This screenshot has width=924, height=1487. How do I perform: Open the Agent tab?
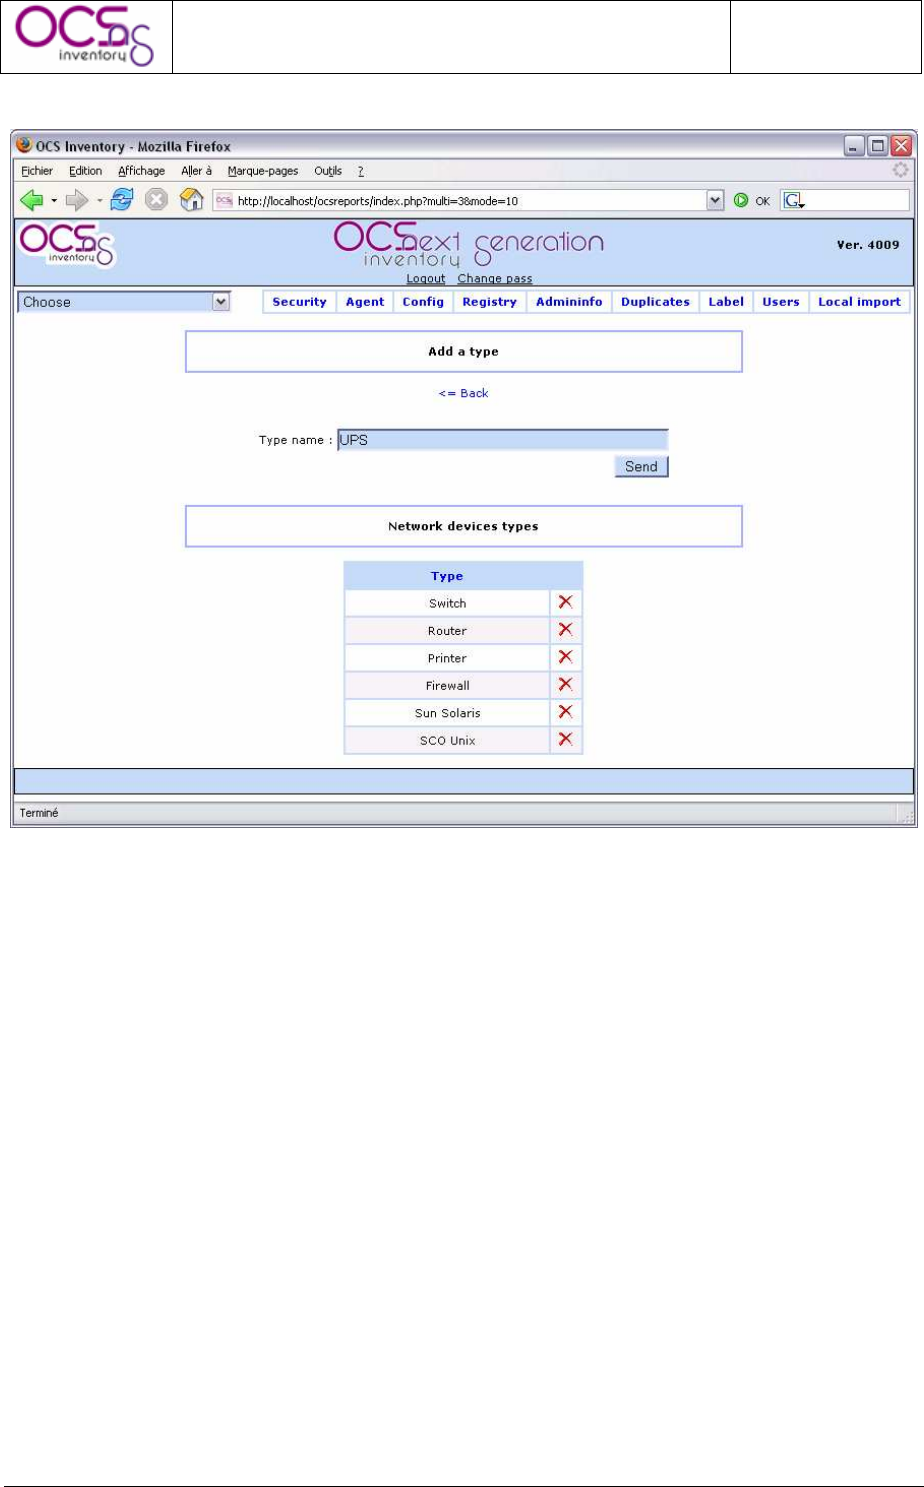click(x=365, y=302)
